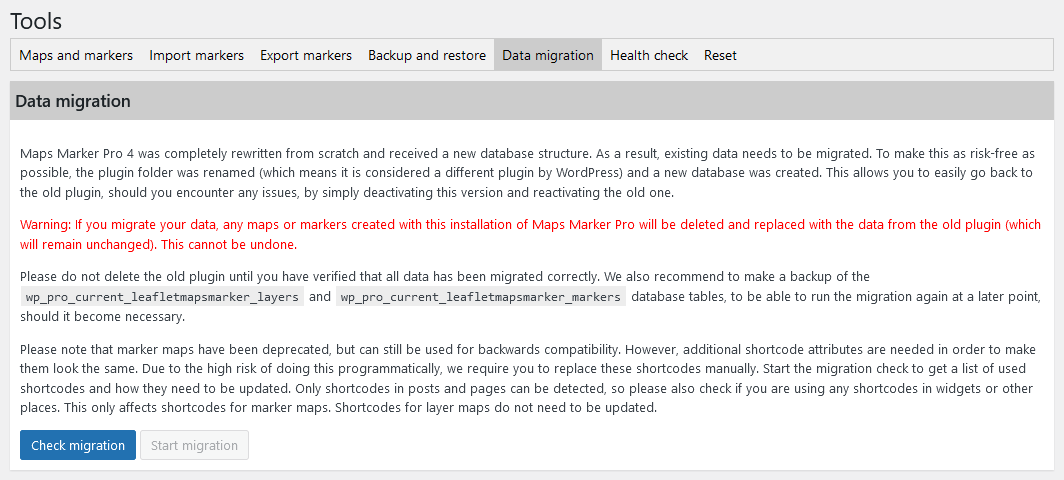Click the wp_pro_current_leafletmapsmarker_markers table name

tap(480, 297)
